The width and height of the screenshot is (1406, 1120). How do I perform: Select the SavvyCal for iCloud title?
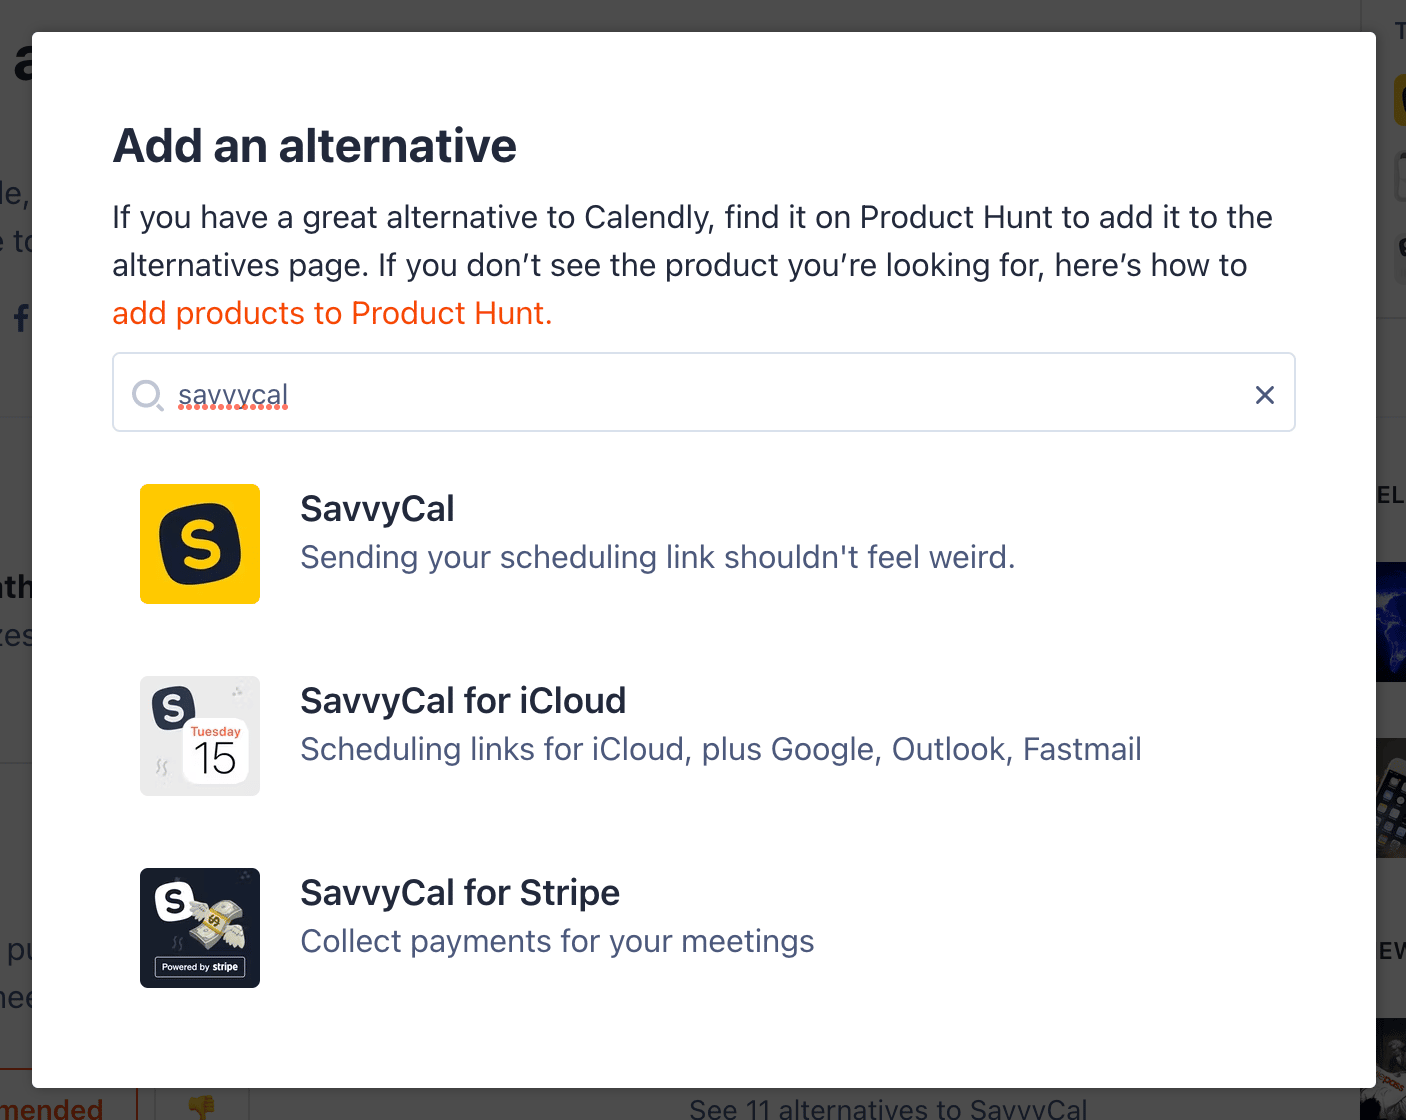(x=463, y=701)
